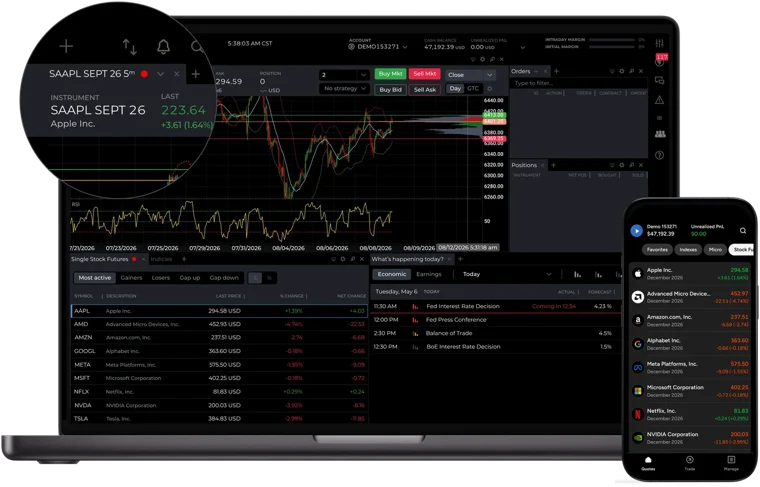Open Orders panel gear settings icon

[x=622, y=71]
